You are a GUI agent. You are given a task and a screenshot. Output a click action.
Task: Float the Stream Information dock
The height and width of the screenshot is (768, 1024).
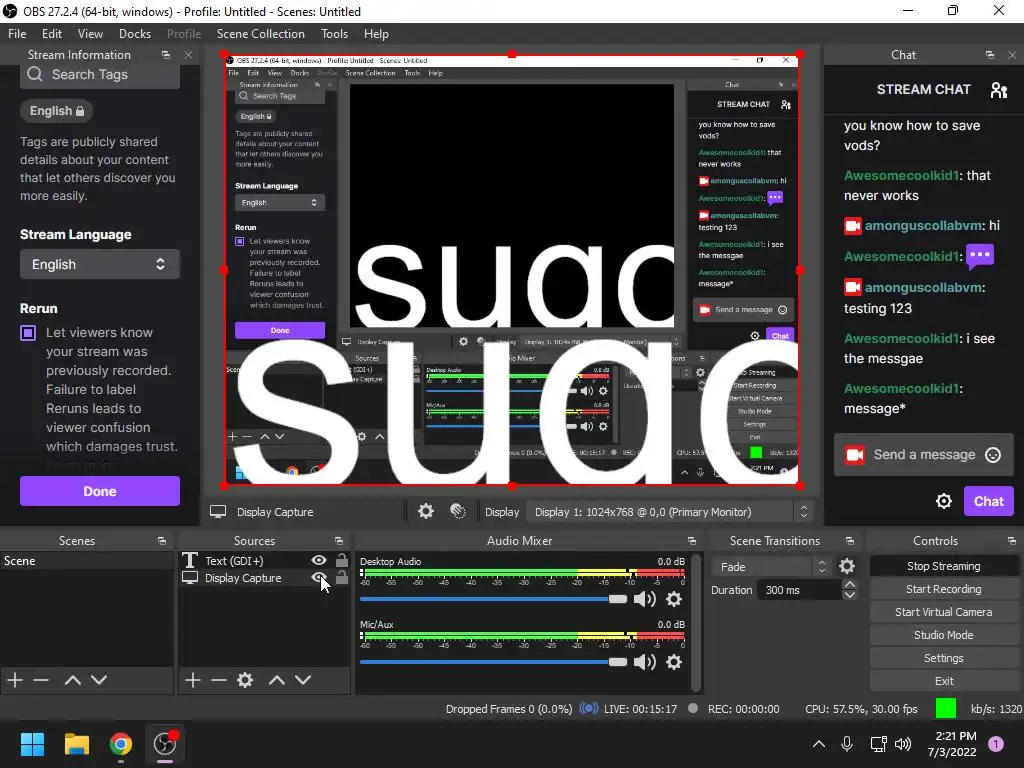166,55
